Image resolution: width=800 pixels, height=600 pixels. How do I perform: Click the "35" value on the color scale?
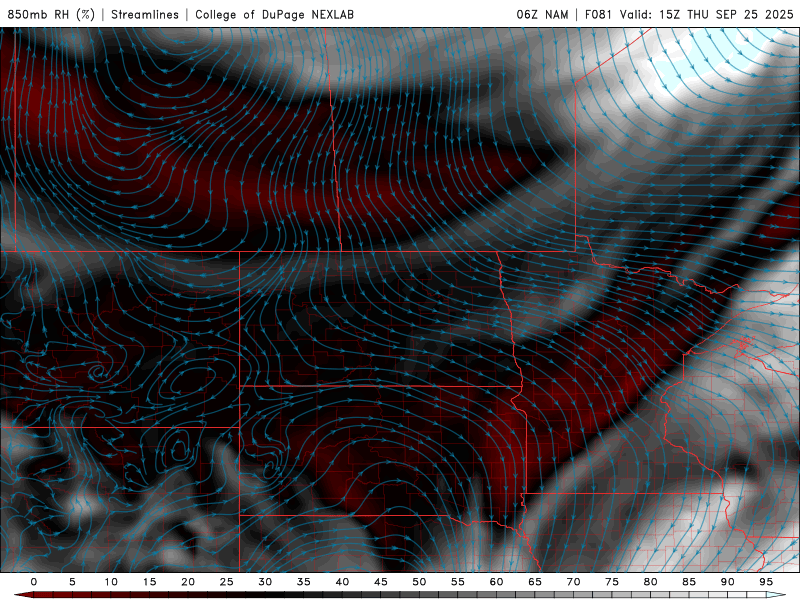[304, 582]
